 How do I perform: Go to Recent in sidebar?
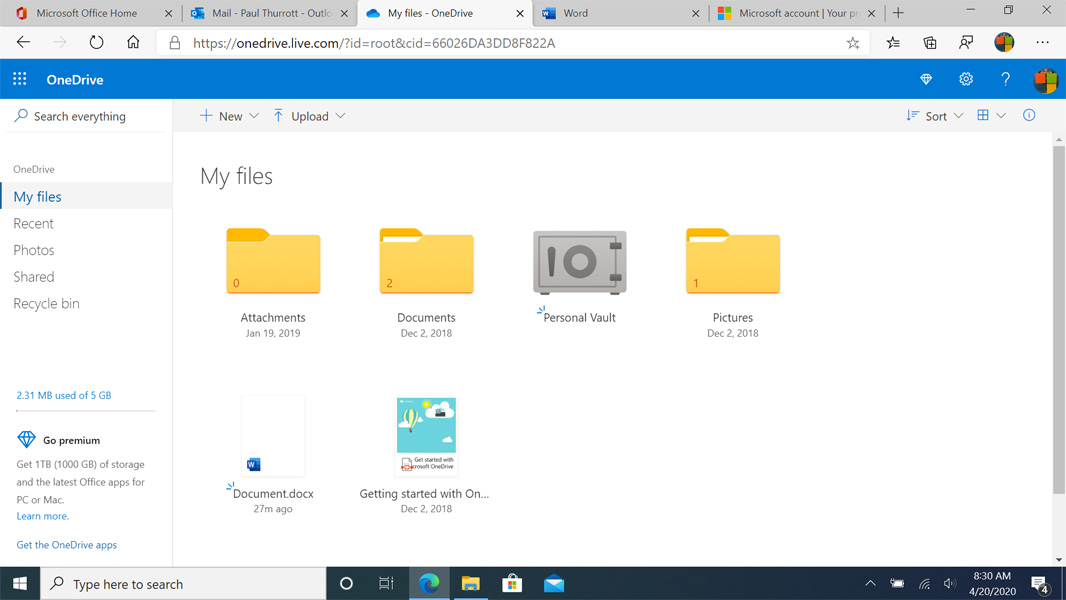click(33, 223)
